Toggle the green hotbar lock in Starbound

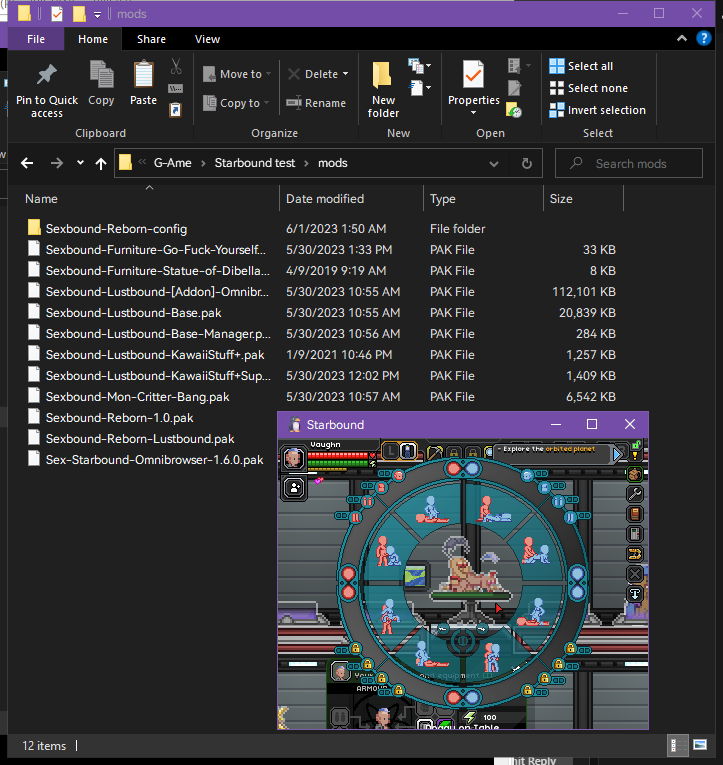(636, 444)
